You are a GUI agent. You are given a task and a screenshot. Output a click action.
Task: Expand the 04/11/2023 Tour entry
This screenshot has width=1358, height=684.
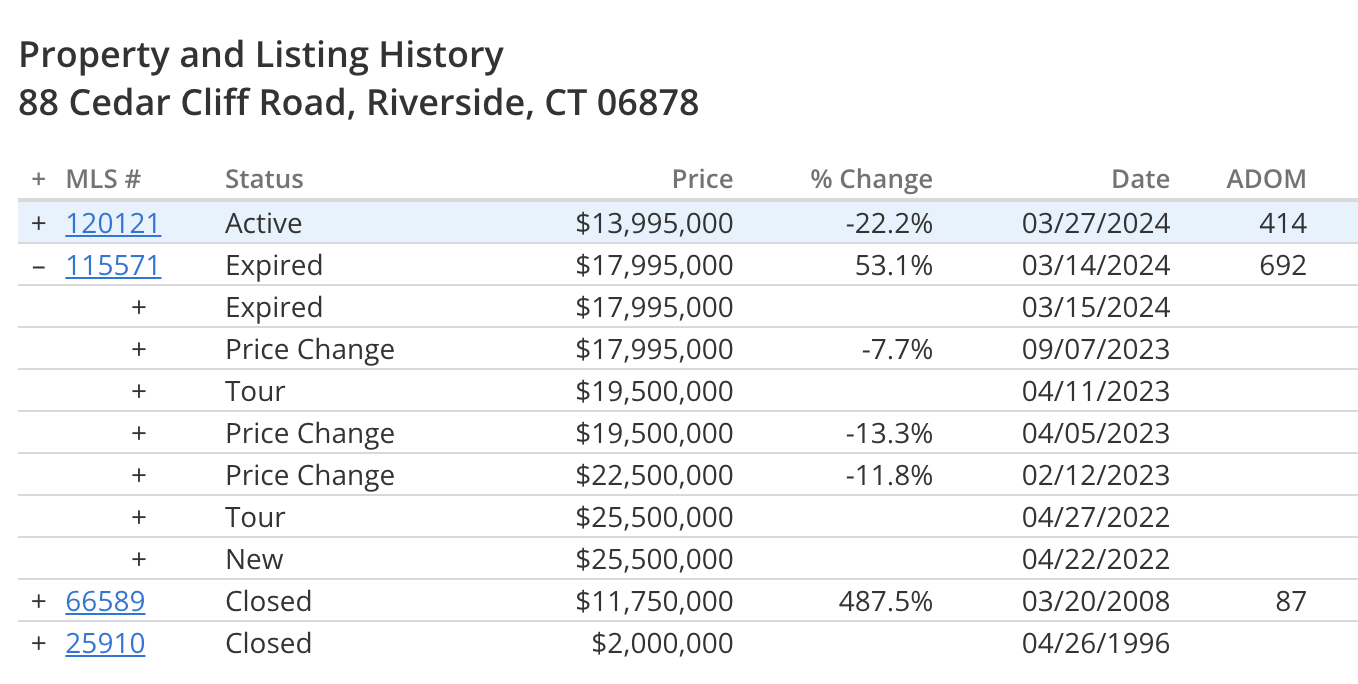139,392
